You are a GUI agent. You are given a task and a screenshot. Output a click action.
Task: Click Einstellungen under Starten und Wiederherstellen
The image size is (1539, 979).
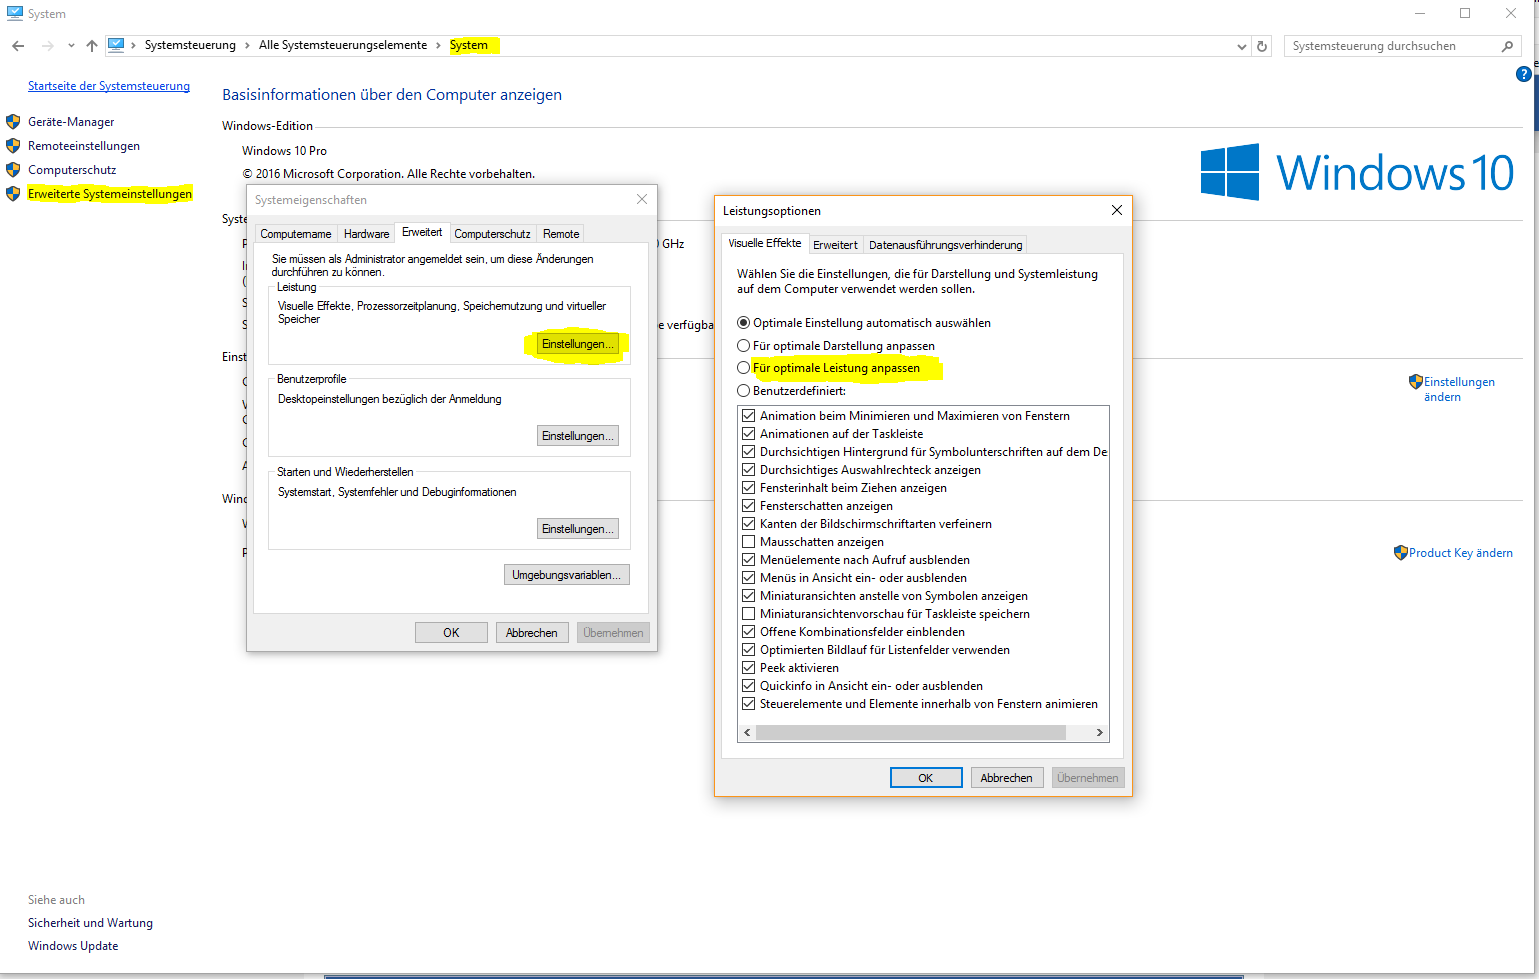[x=578, y=529]
